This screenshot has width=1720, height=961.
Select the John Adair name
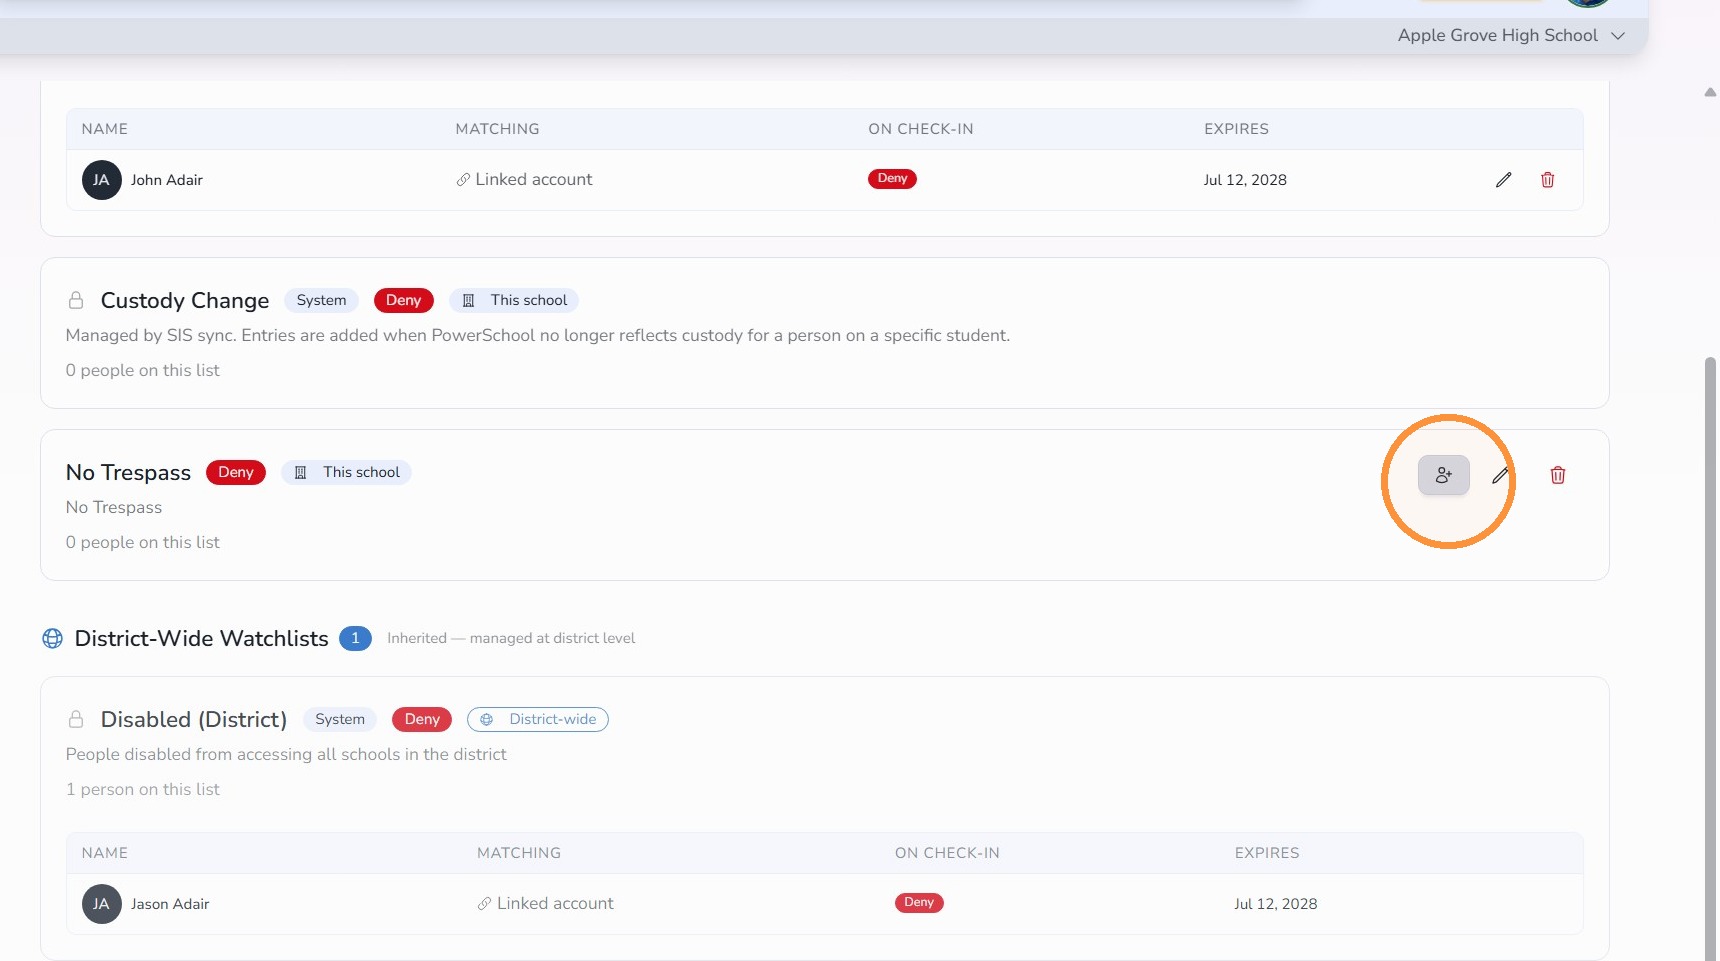[x=167, y=180]
